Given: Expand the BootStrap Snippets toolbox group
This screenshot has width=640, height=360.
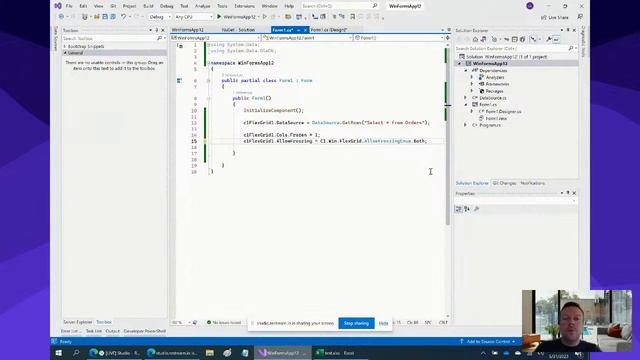Looking at the screenshot, I should click(65, 47).
